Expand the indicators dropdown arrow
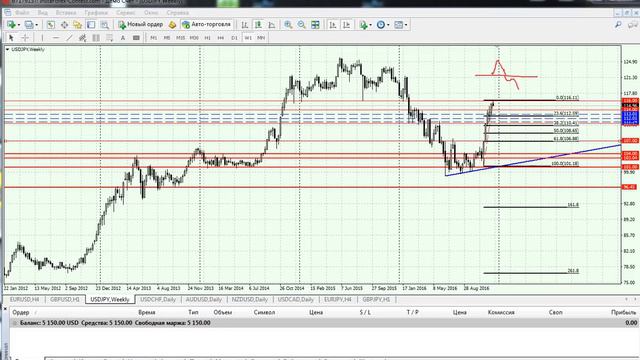The height and width of the screenshot is (360, 640). 370,25
